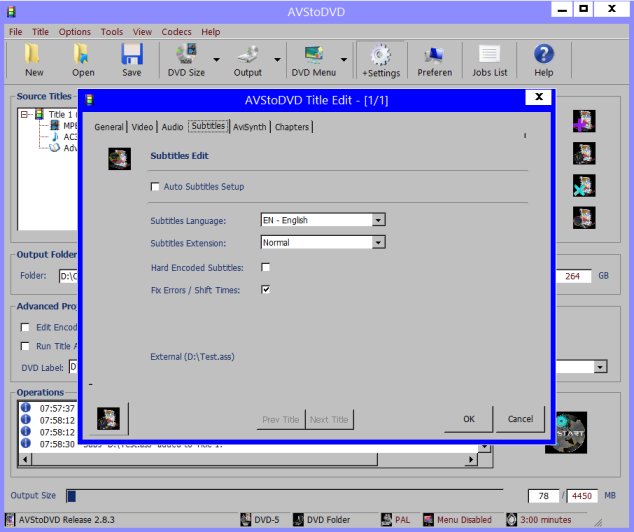The height and width of the screenshot is (532, 634).
Task: Click the Operations scroll right arrow
Action: tap(471, 460)
